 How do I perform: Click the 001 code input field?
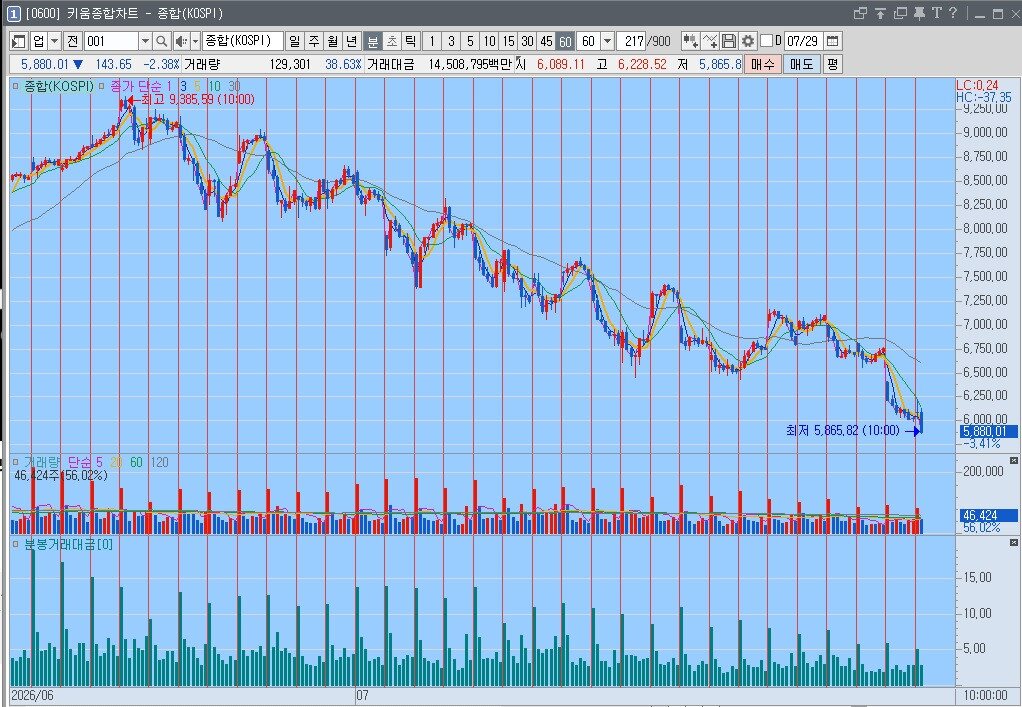(x=111, y=41)
